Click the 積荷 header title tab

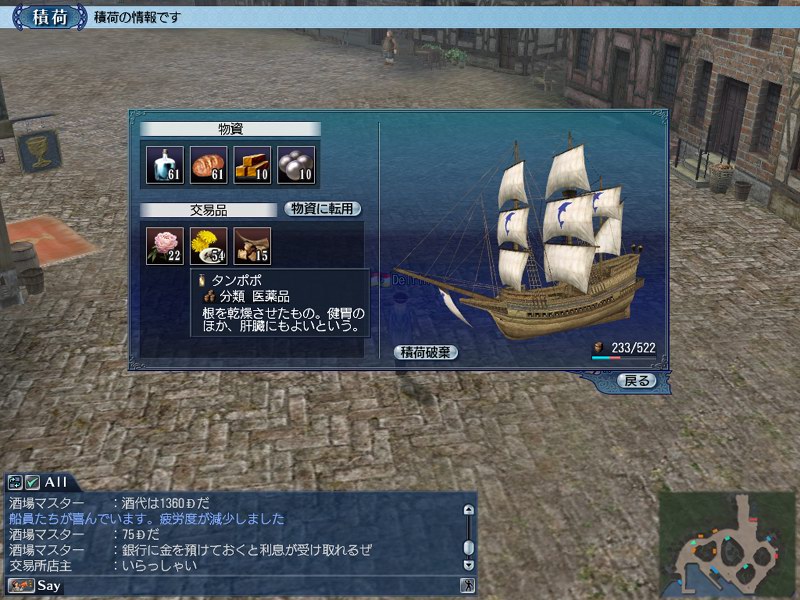click(x=49, y=17)
